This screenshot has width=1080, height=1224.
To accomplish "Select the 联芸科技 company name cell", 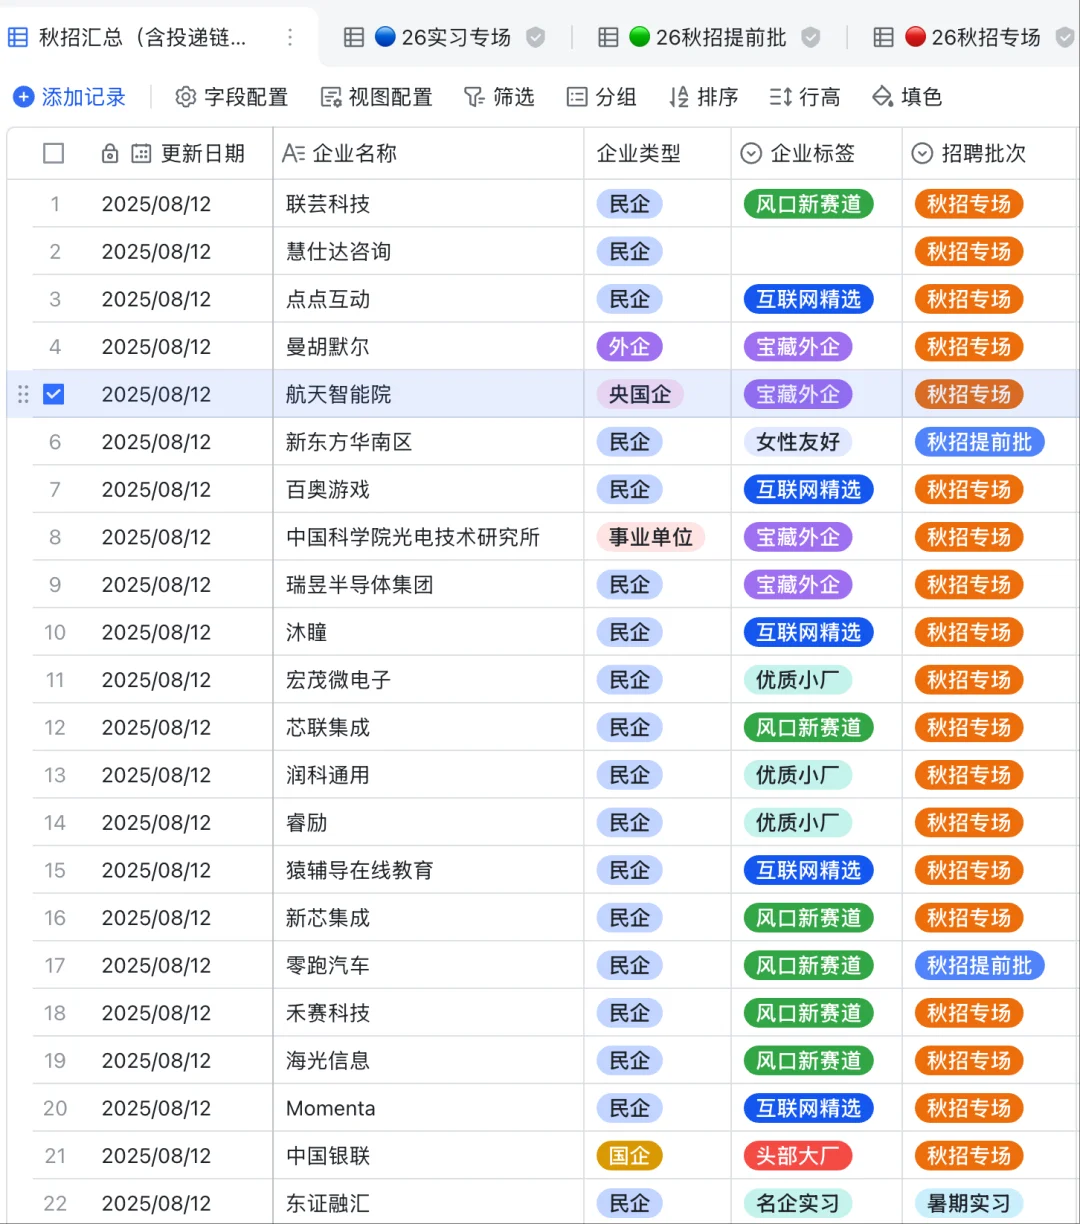I will 428,204.
